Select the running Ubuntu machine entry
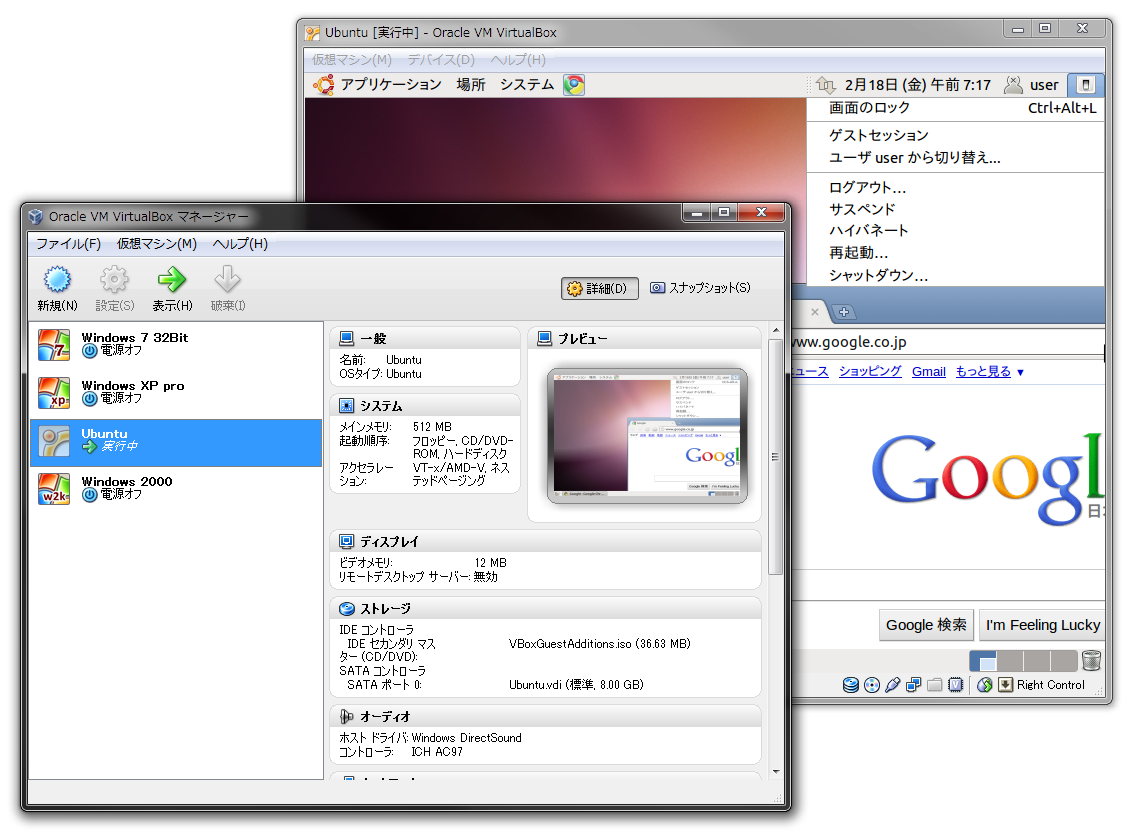 (176, 441)
